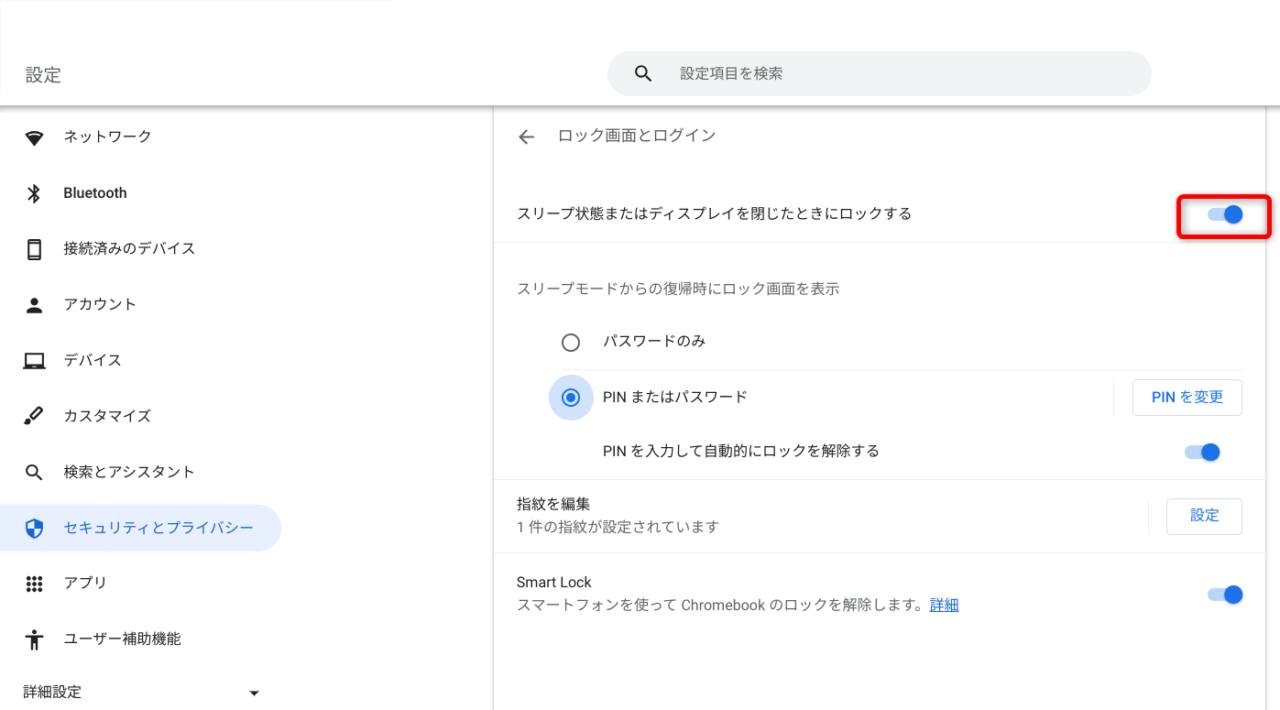The width and height of the screenshot is (1280, 710).
Task: Click the laptop device icon
Action: [35, 361]
